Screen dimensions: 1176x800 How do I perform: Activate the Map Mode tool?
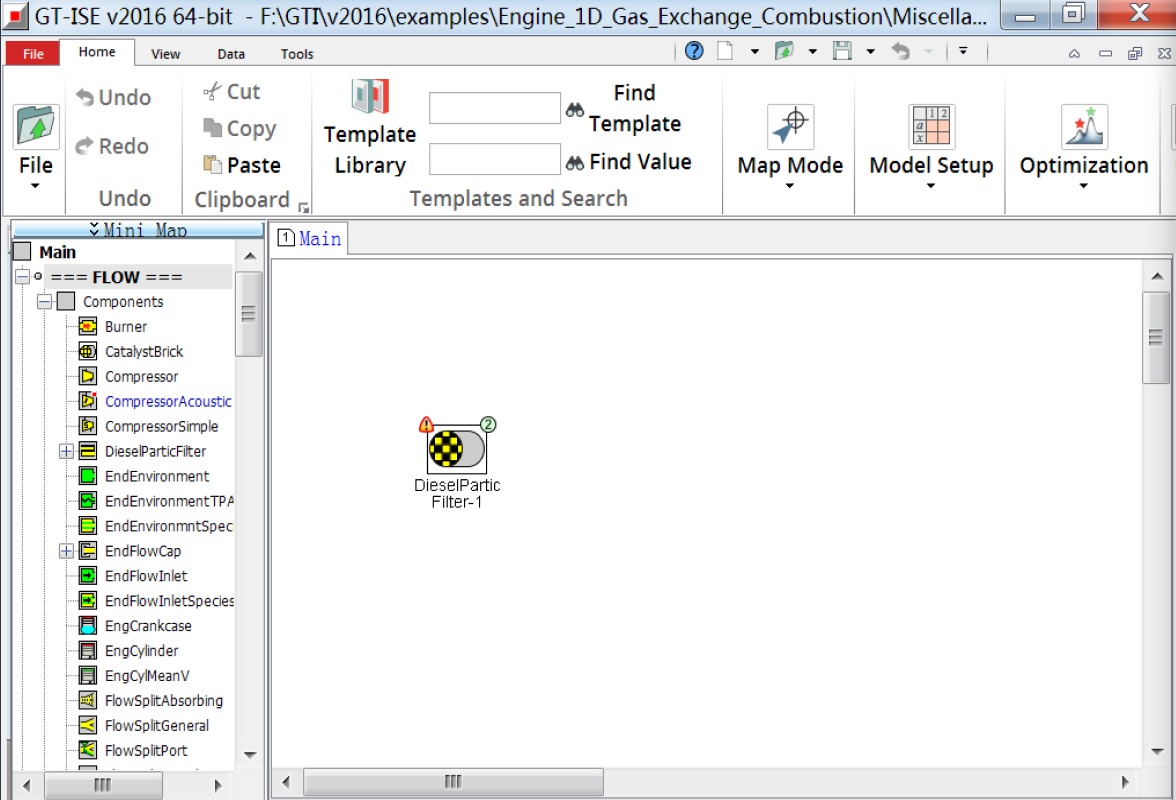pyautogui.click(x=789, y=135)
